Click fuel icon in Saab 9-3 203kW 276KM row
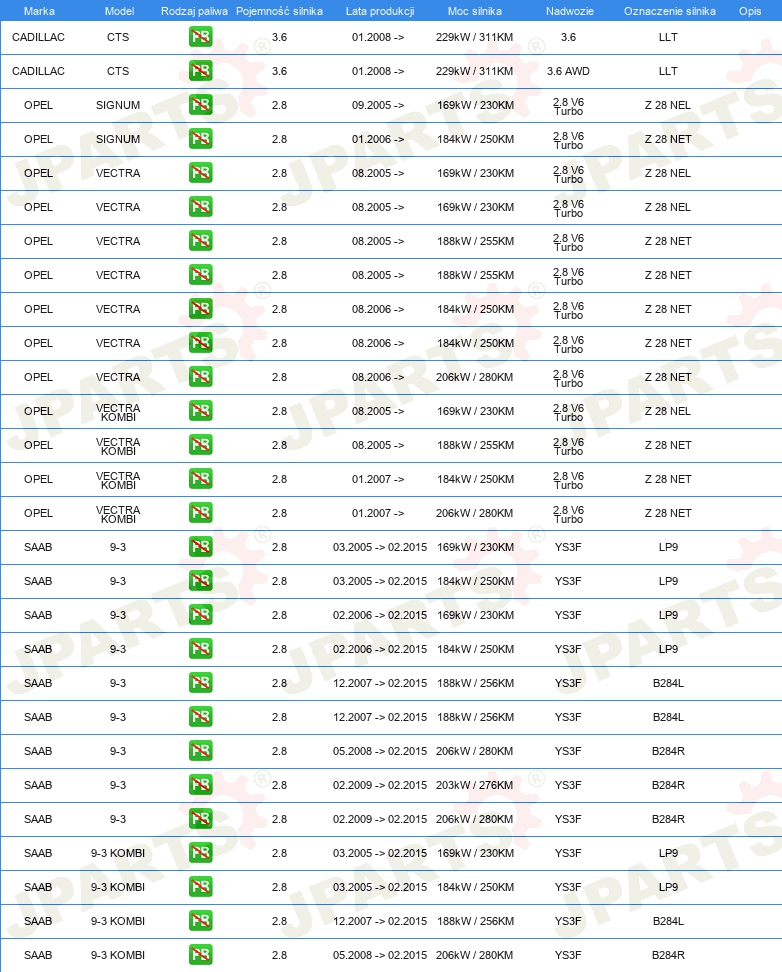The width and height of the screenshot is (782, 972). coord(200,785)
